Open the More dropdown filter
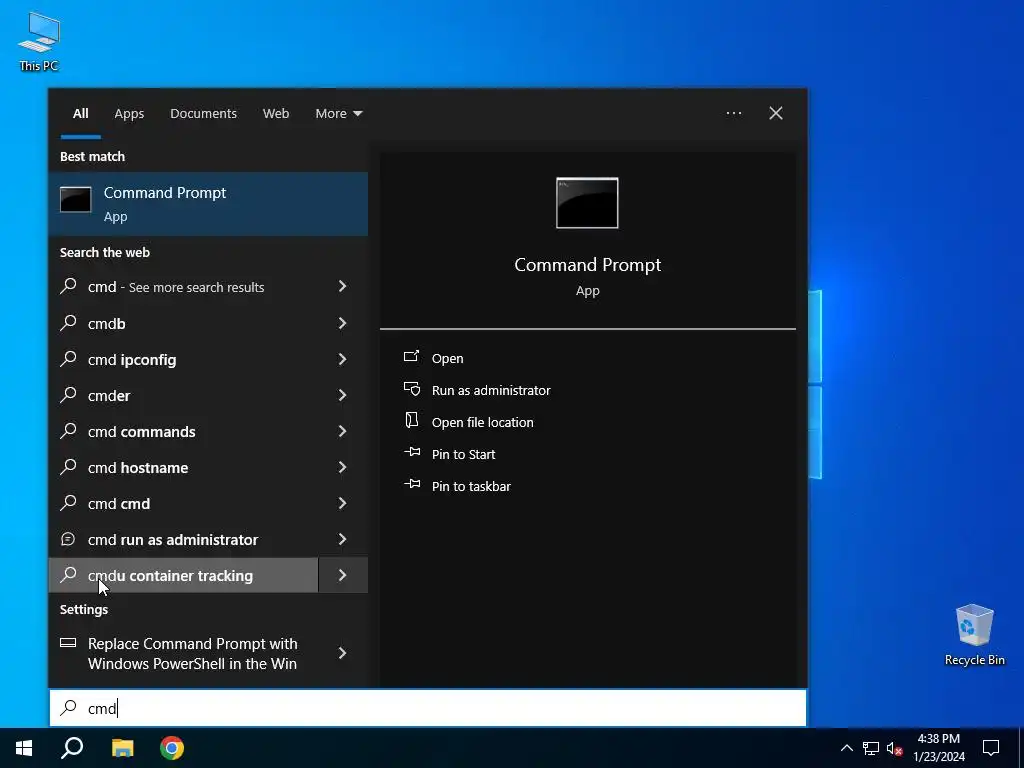 [x=338, y=114]
